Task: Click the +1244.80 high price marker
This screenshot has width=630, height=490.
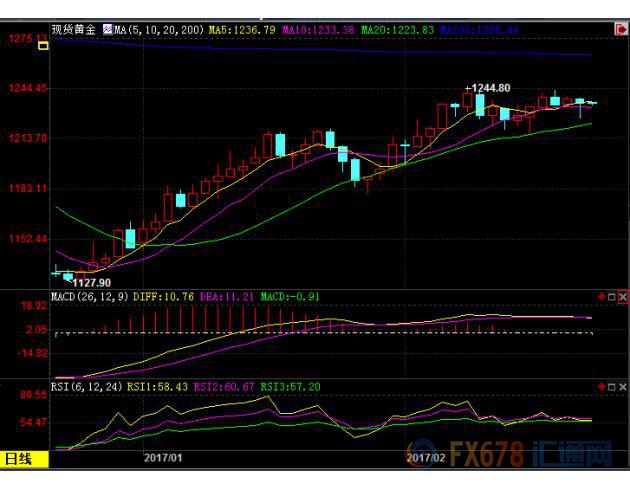Action: [x=487, y=88]
